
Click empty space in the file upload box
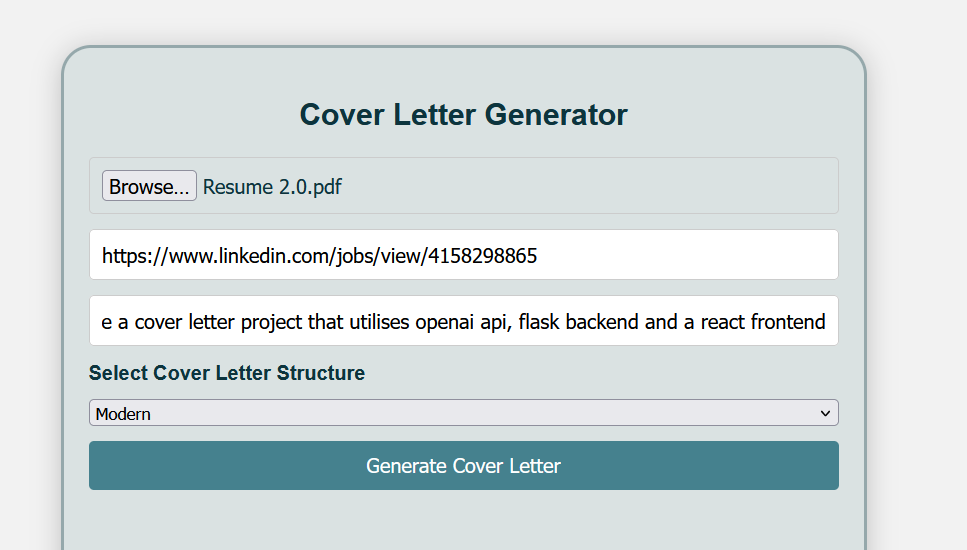pyautogui.click(x=586, y=186)
